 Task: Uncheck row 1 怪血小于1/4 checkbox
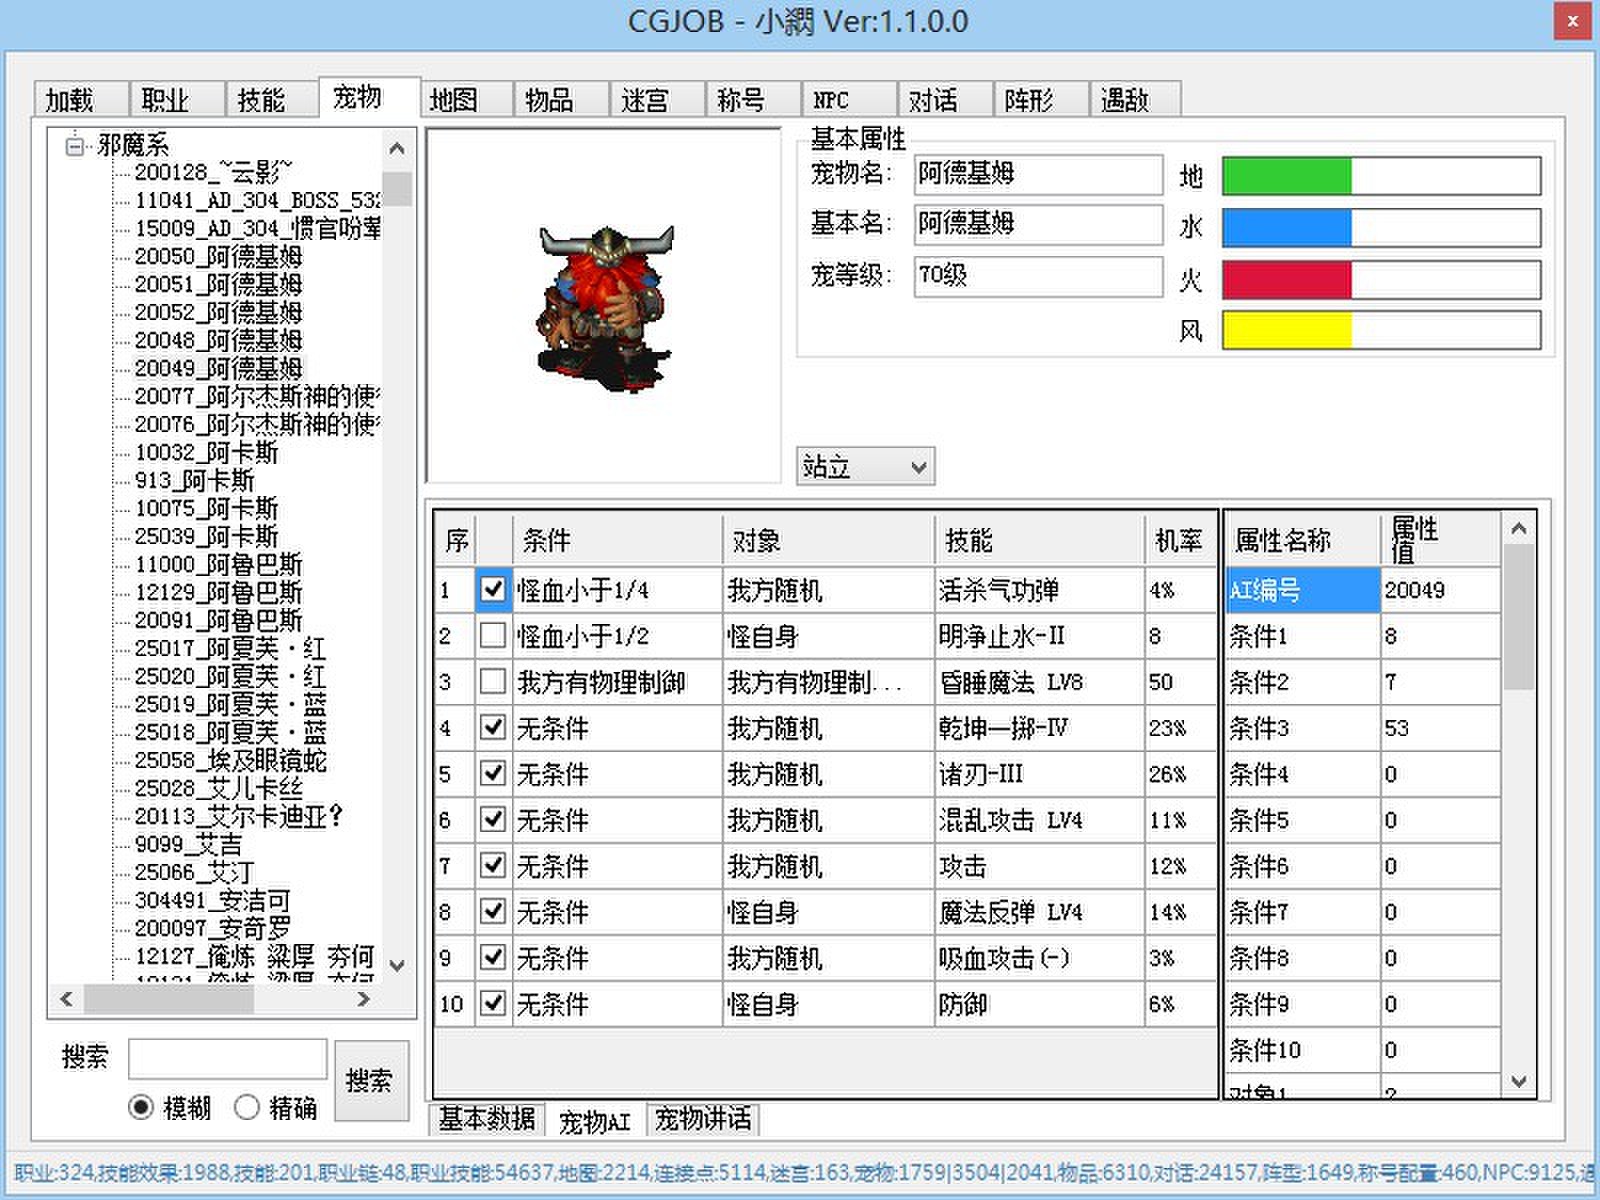[492, 589]
